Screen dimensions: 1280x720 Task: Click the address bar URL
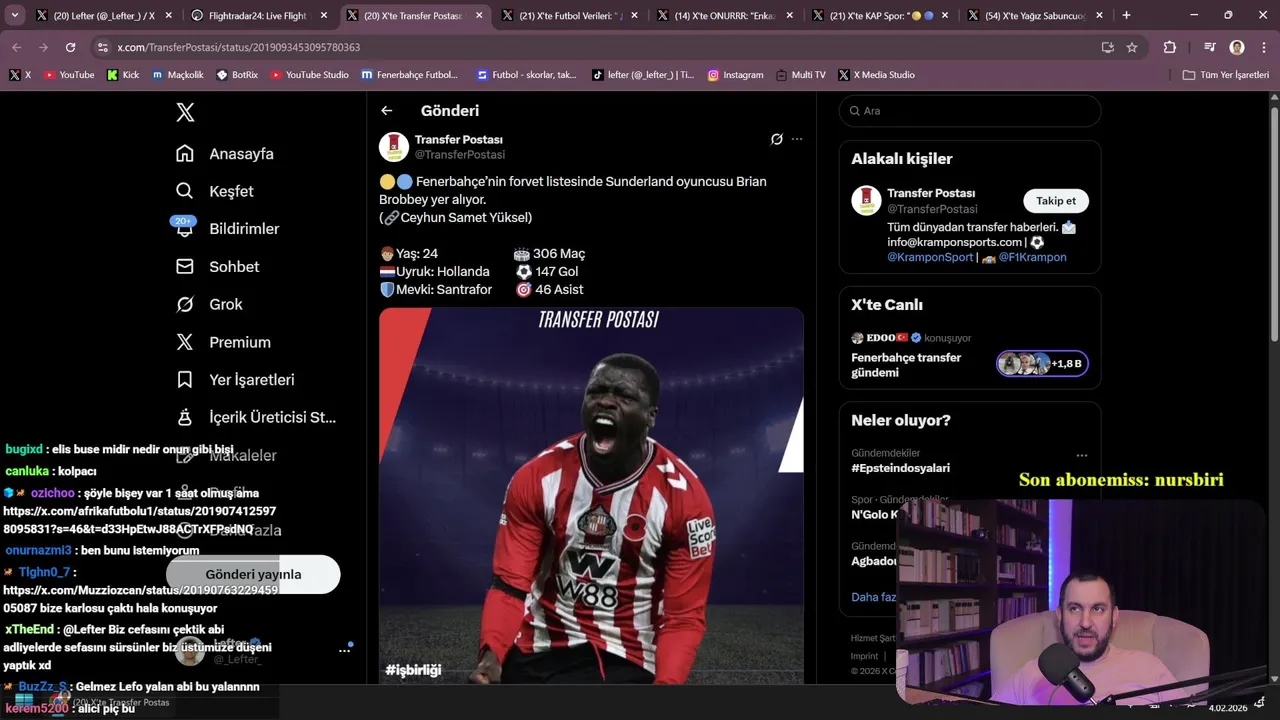pyautogui.click(x=238, y=47)
